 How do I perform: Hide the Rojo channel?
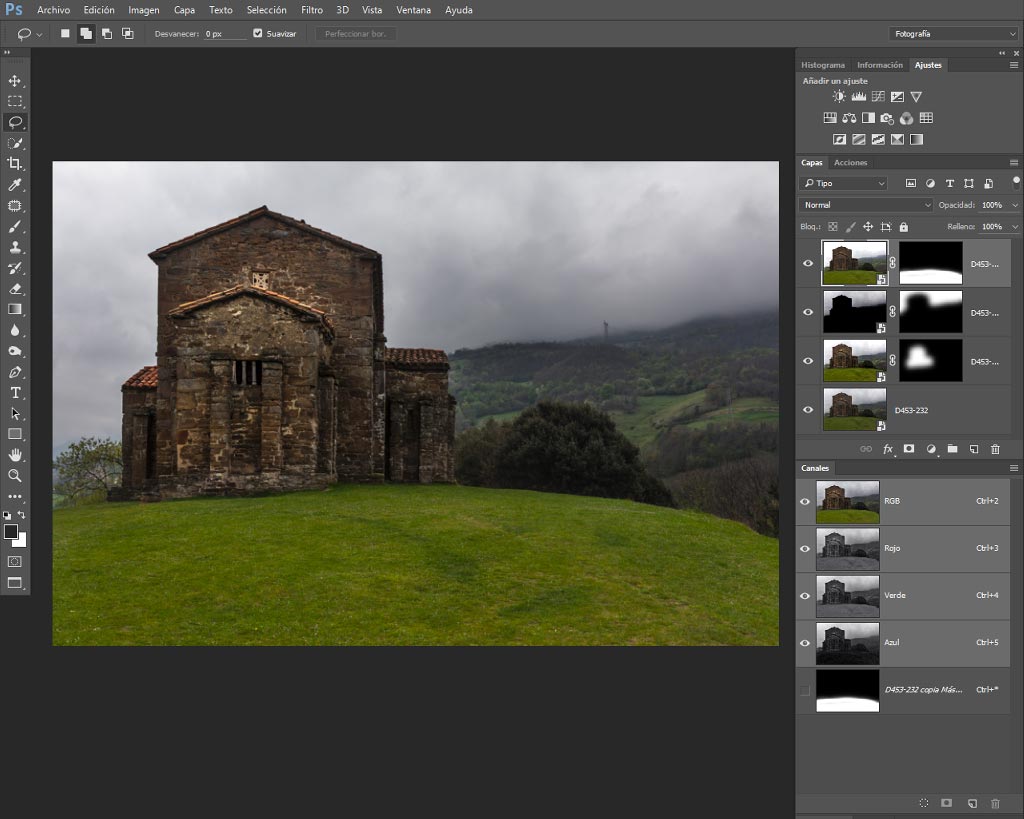[805, 549]
